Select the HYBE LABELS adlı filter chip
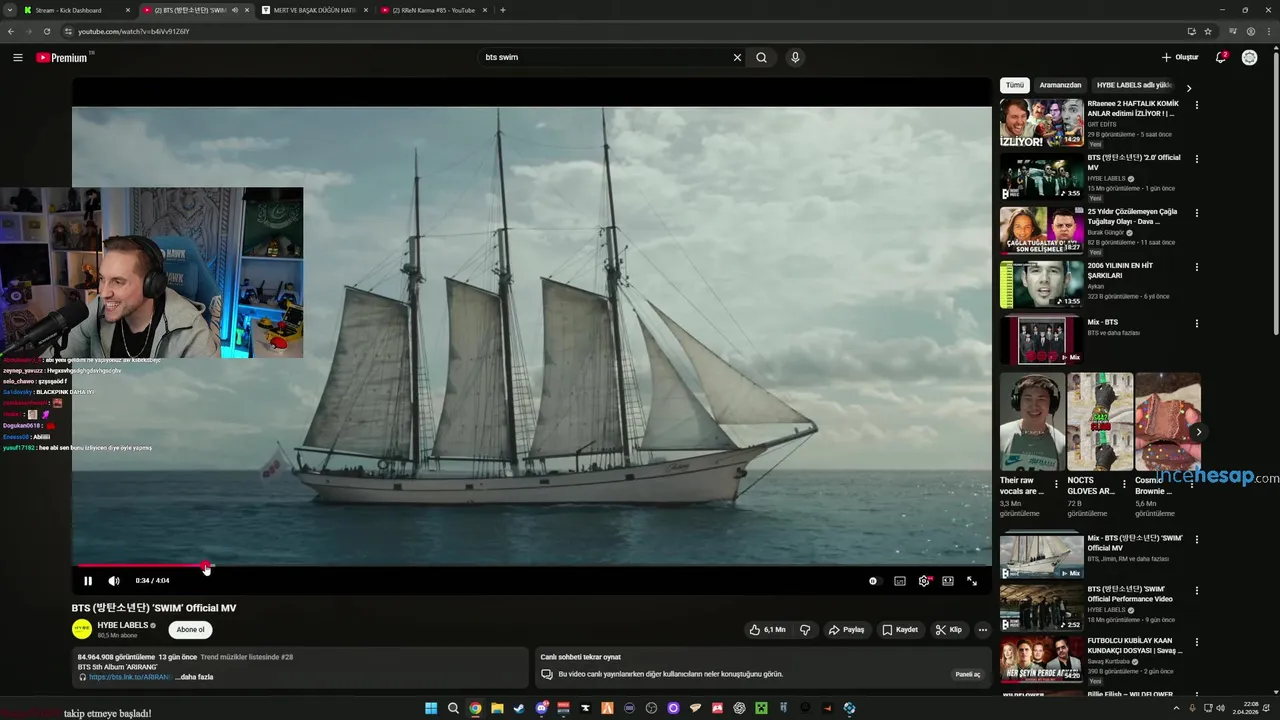The height and width of the screenshot is (720, 1280). pyautogui.click(x=1134, y=86)
